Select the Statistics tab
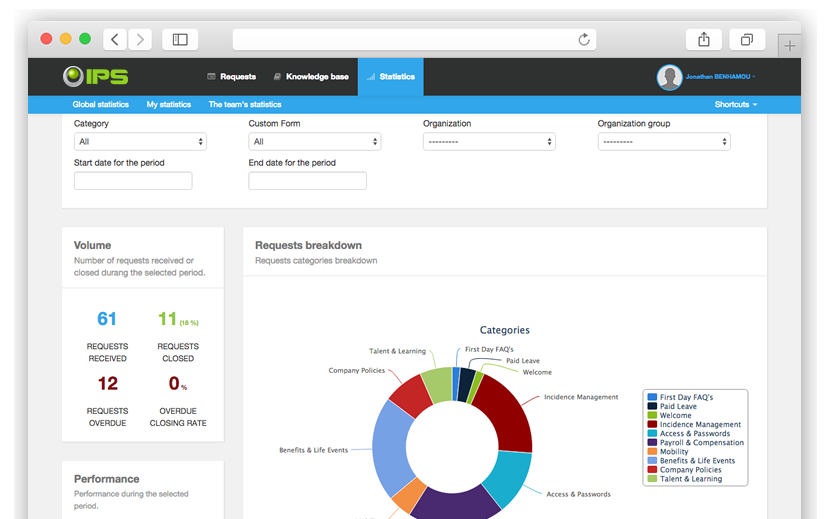The height and width of the screenshot is (519, 829). click(x=391, y=77)
